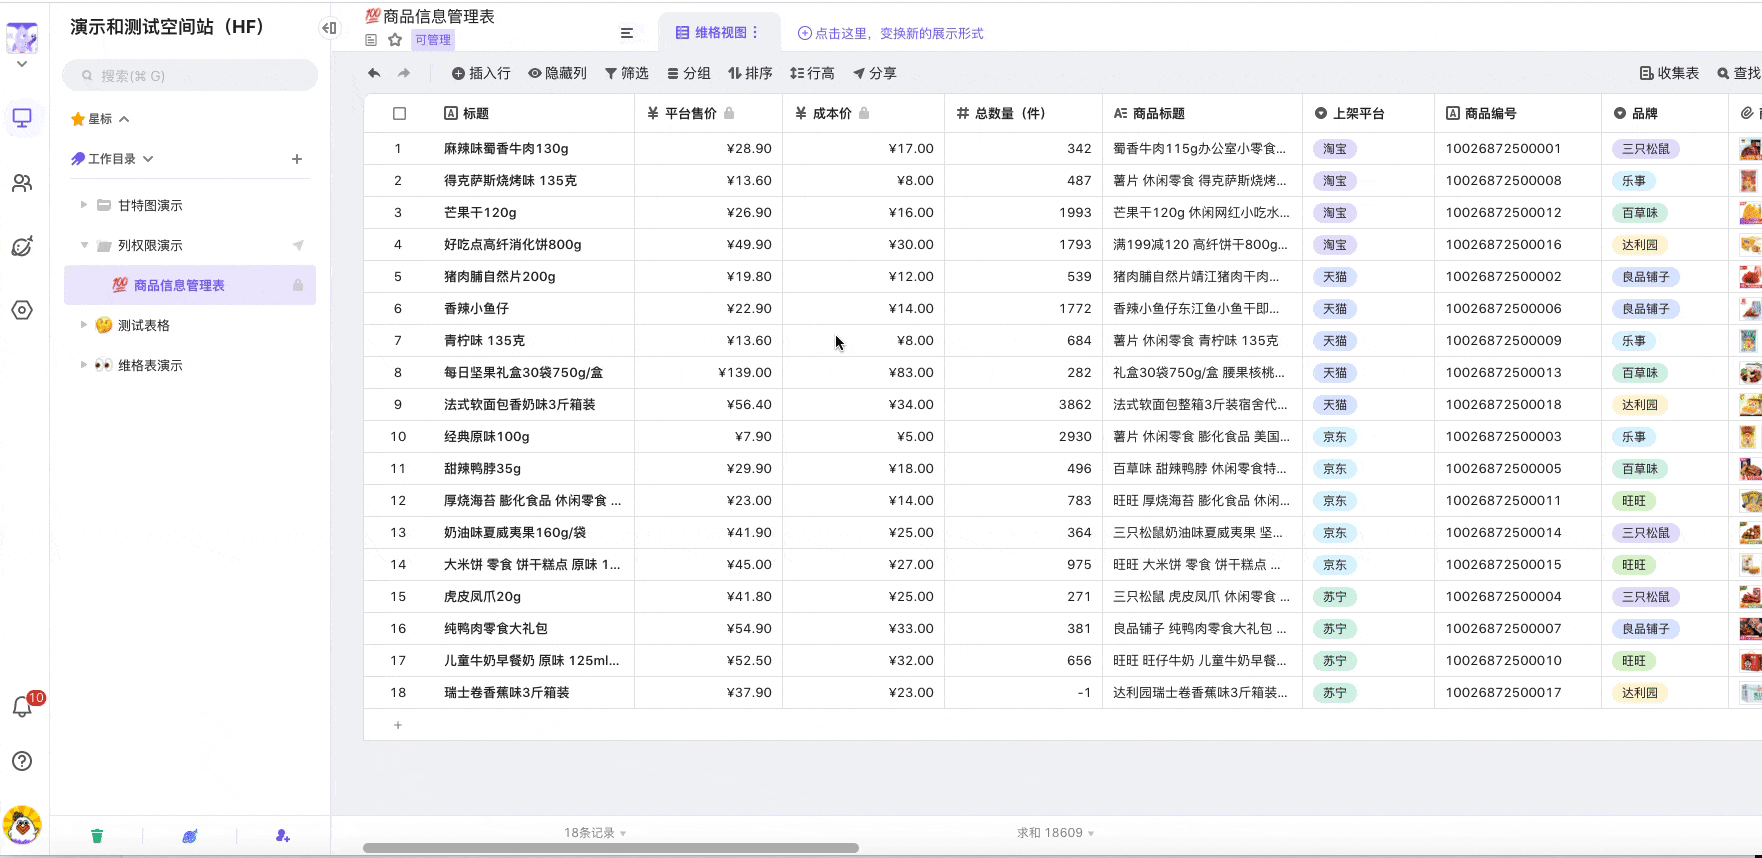Click the horizontal scrollbar at bottom
This screenshot has height=858, width=1762.
pyautogui.click(x=610, y=848)
